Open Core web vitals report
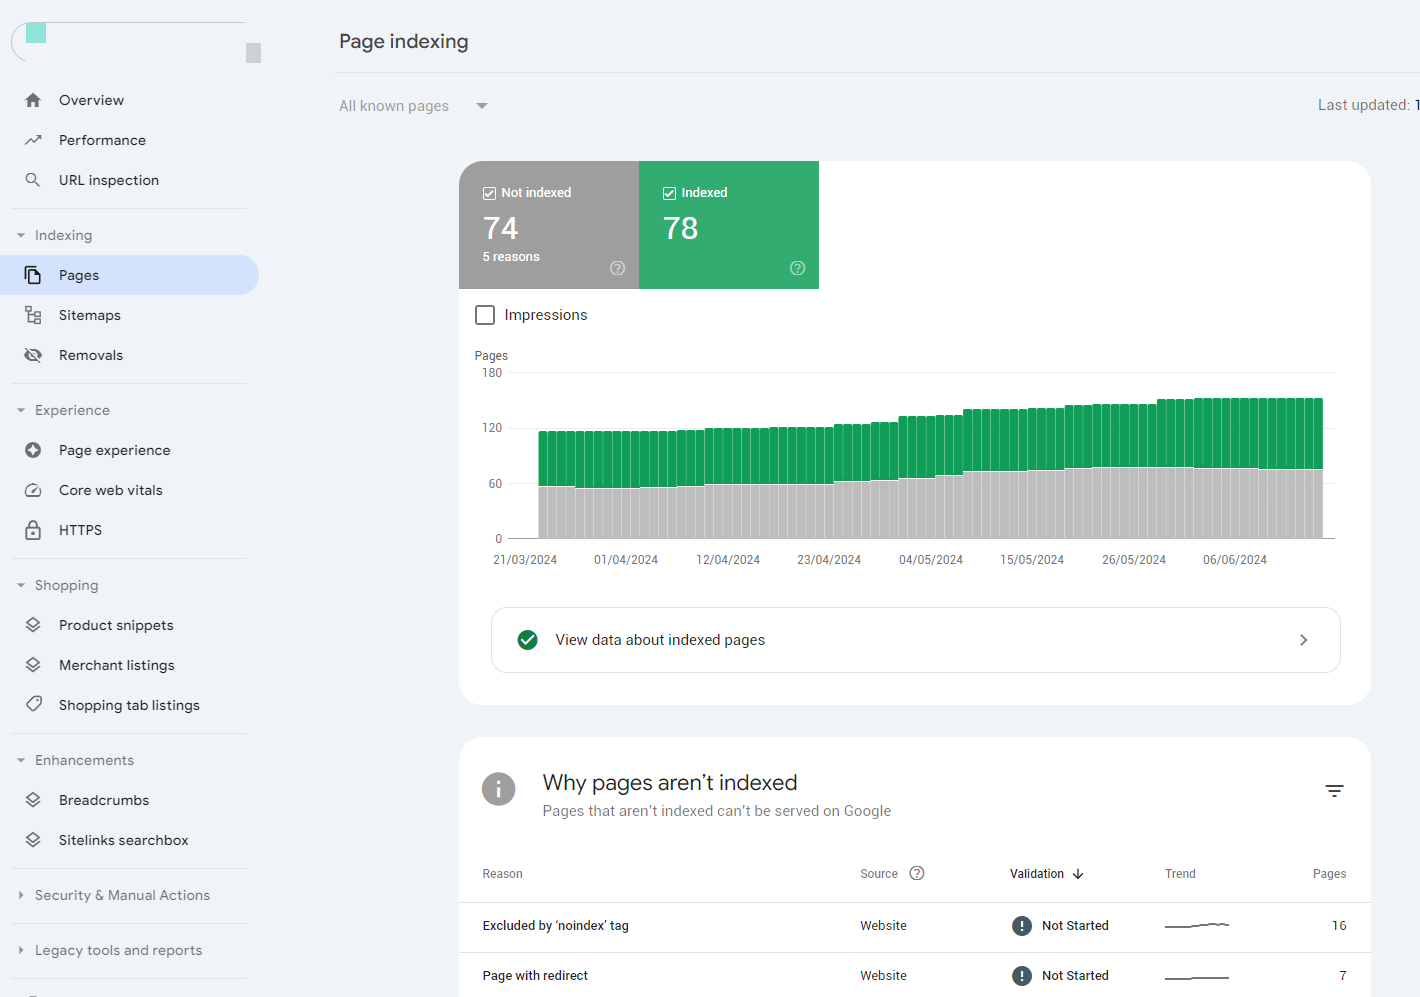1420x997 pixels. point(110,490)
